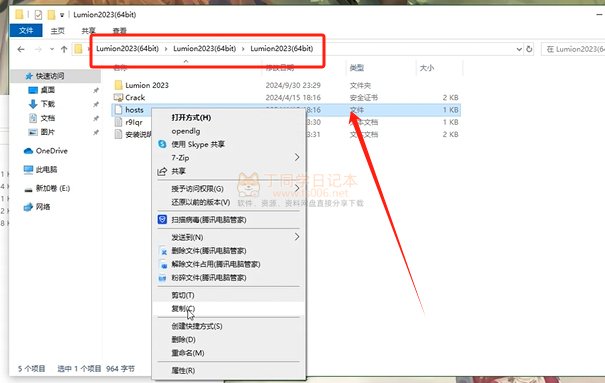Open the 文件 ribbon tab
The image size is (605, 383).
coord(26,30)
